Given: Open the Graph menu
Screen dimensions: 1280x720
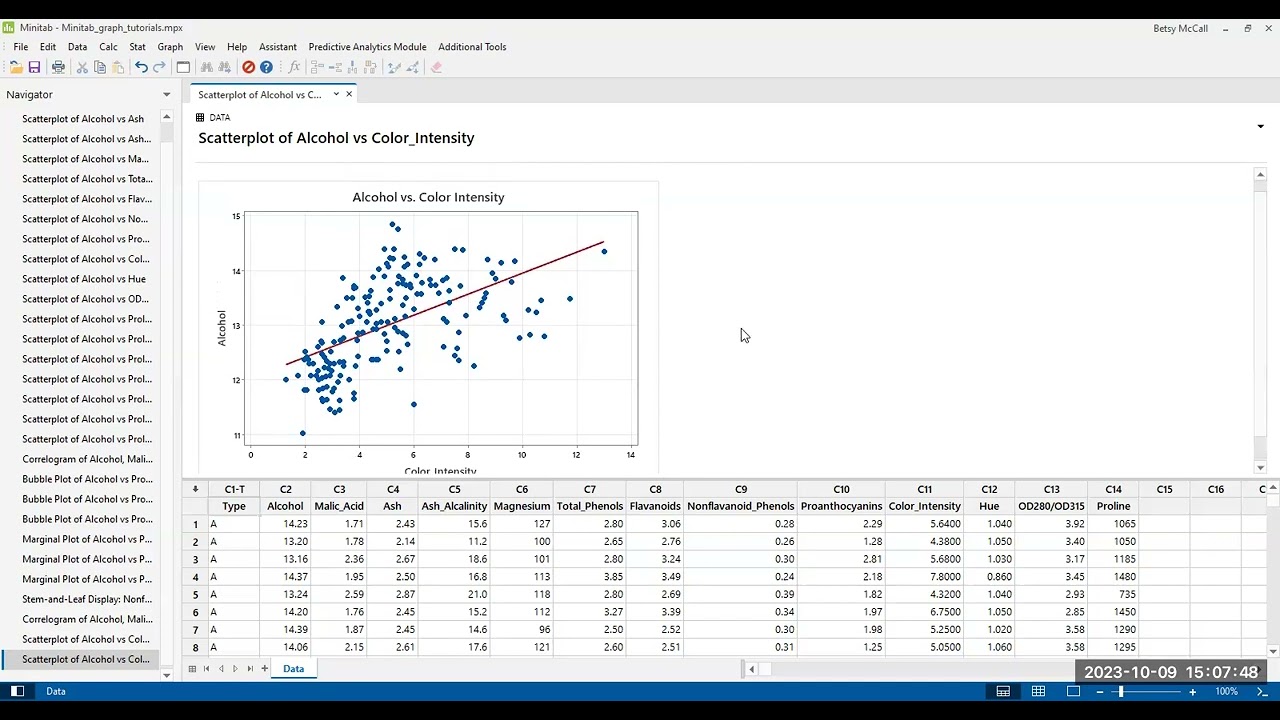Looking at the screenshot, I should [170, 47].
